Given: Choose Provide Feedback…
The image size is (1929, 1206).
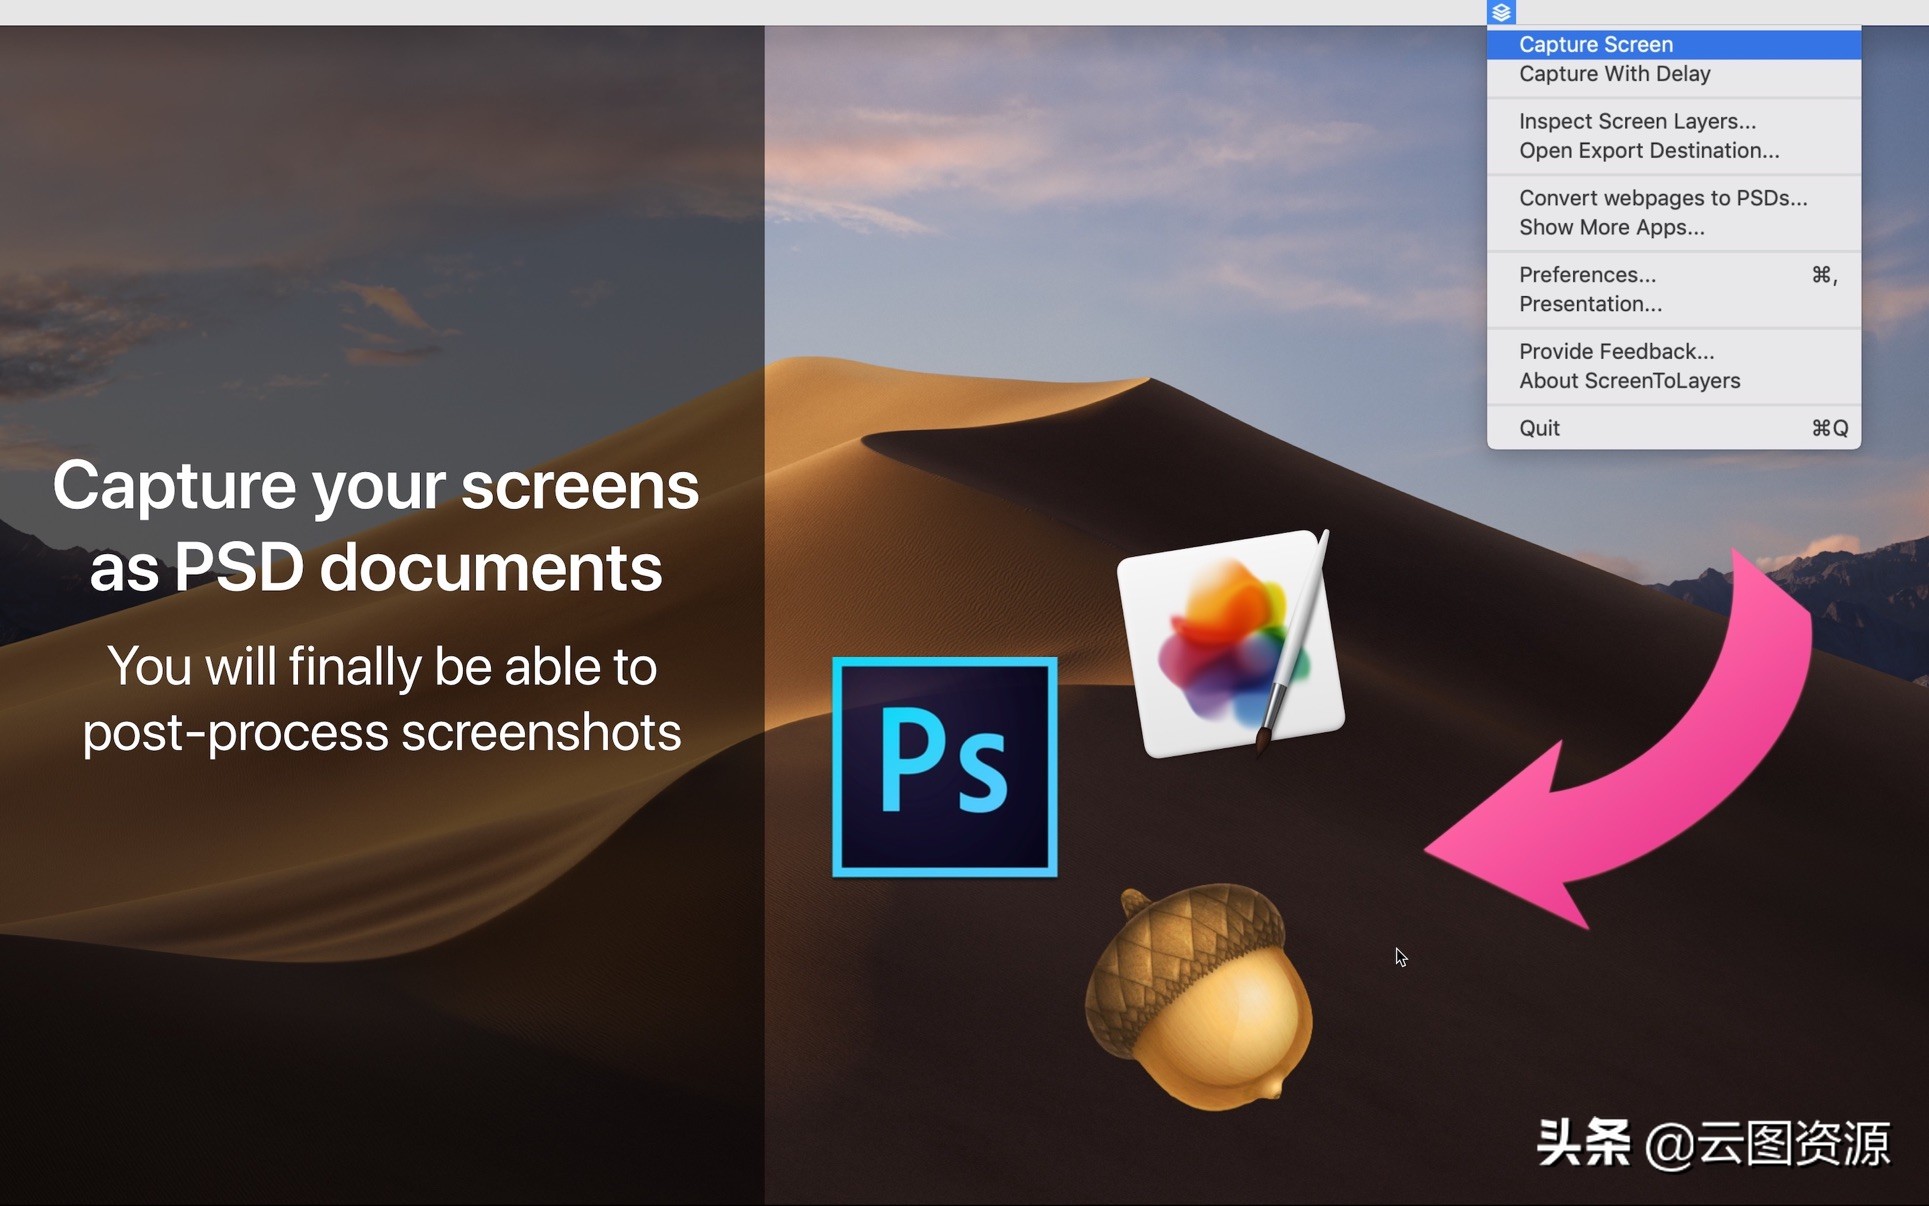Looking at the screenshot, I should 1674,352.
